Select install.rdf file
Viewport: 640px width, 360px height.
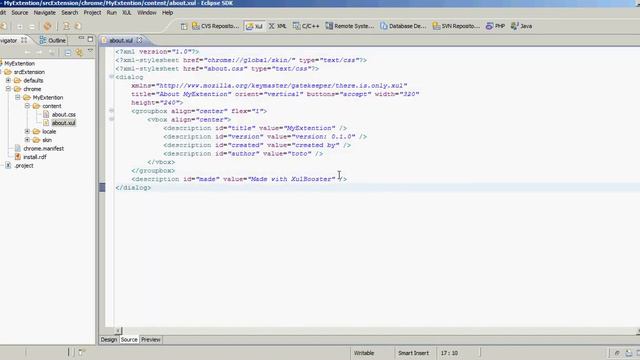point(35,157)
